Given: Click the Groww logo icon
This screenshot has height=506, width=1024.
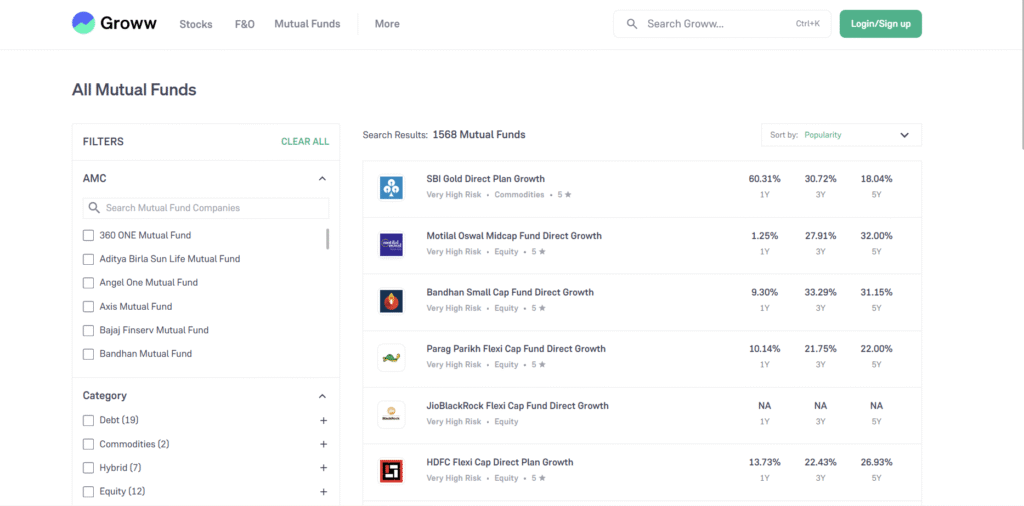Looking at the screenshot, I should point(84,23).
